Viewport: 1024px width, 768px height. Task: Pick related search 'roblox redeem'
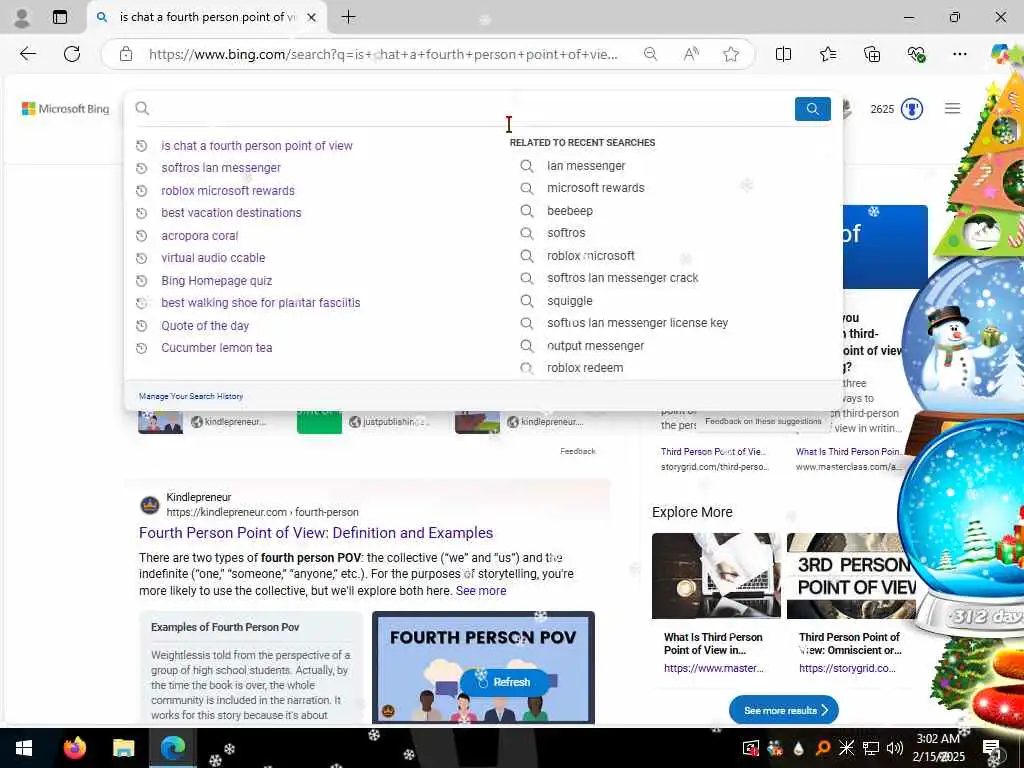coord(585,368)
